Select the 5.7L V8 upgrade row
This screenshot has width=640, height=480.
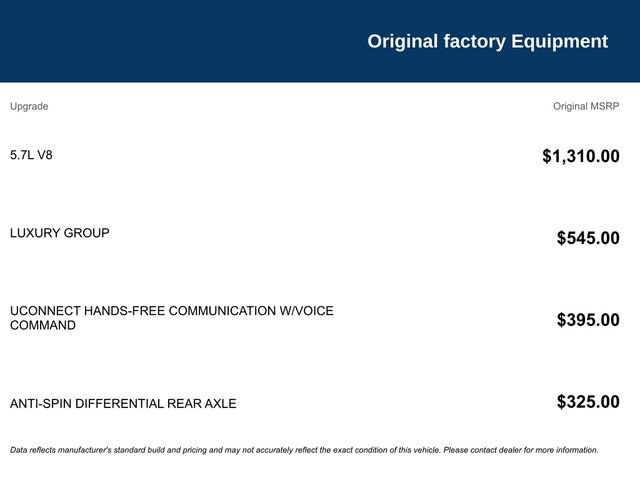[31, 156]
